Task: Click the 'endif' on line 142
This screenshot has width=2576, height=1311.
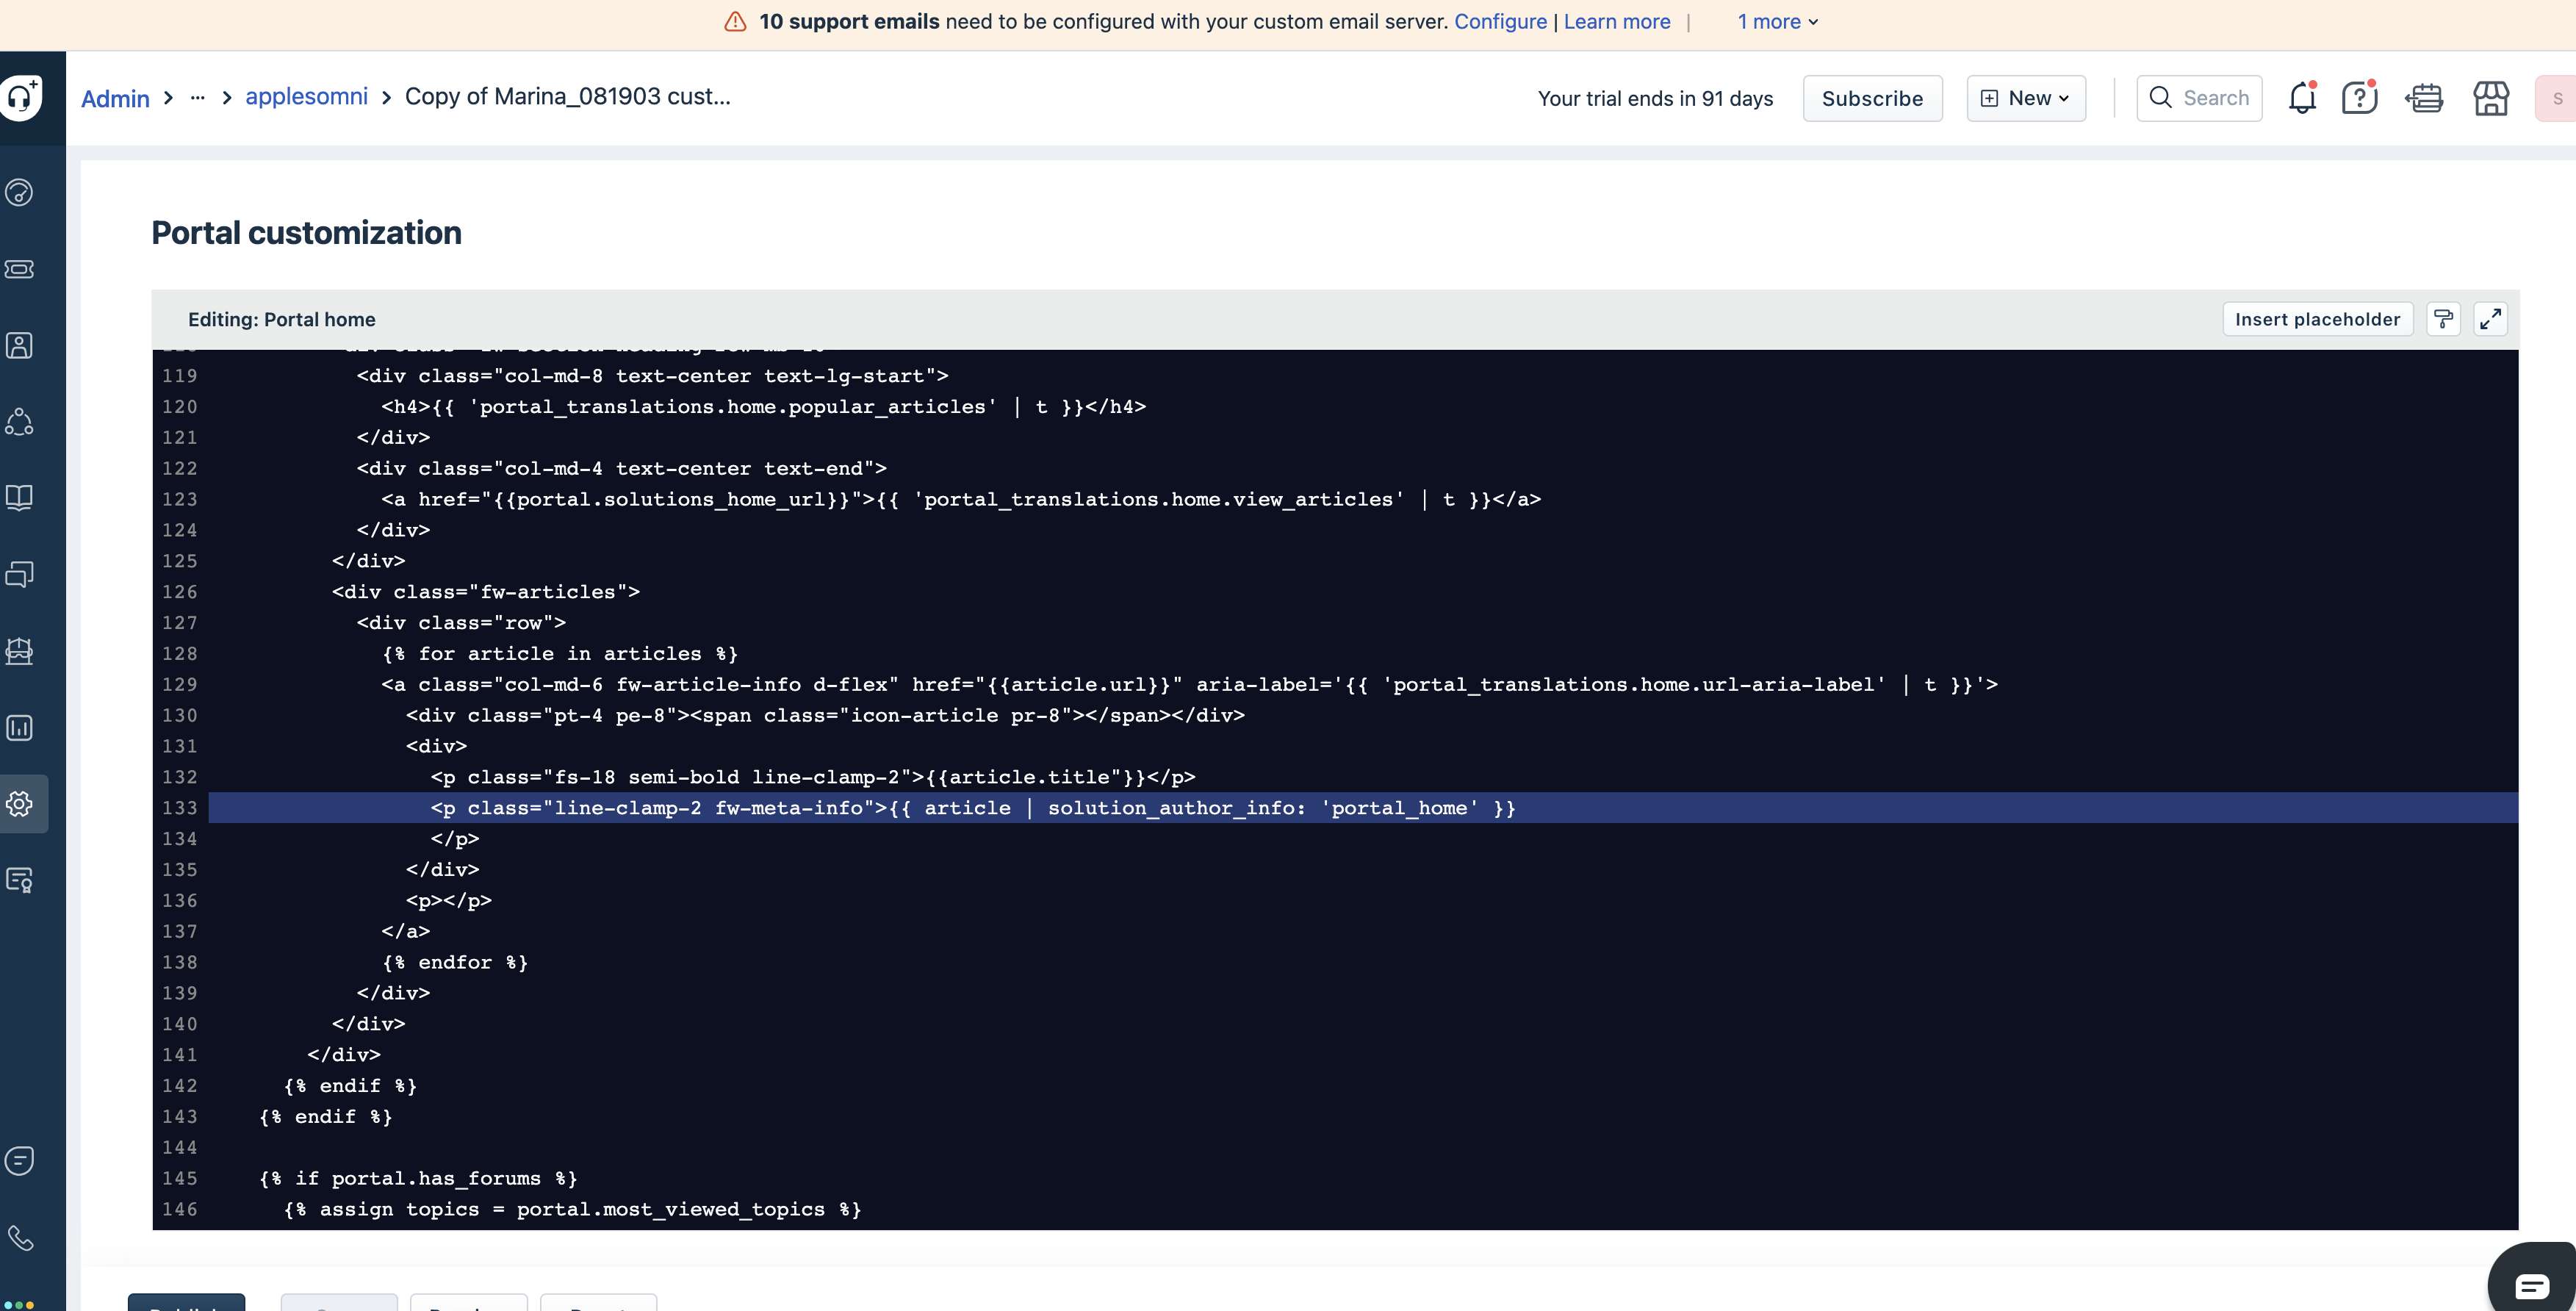Action: (x=350, y=1086)
